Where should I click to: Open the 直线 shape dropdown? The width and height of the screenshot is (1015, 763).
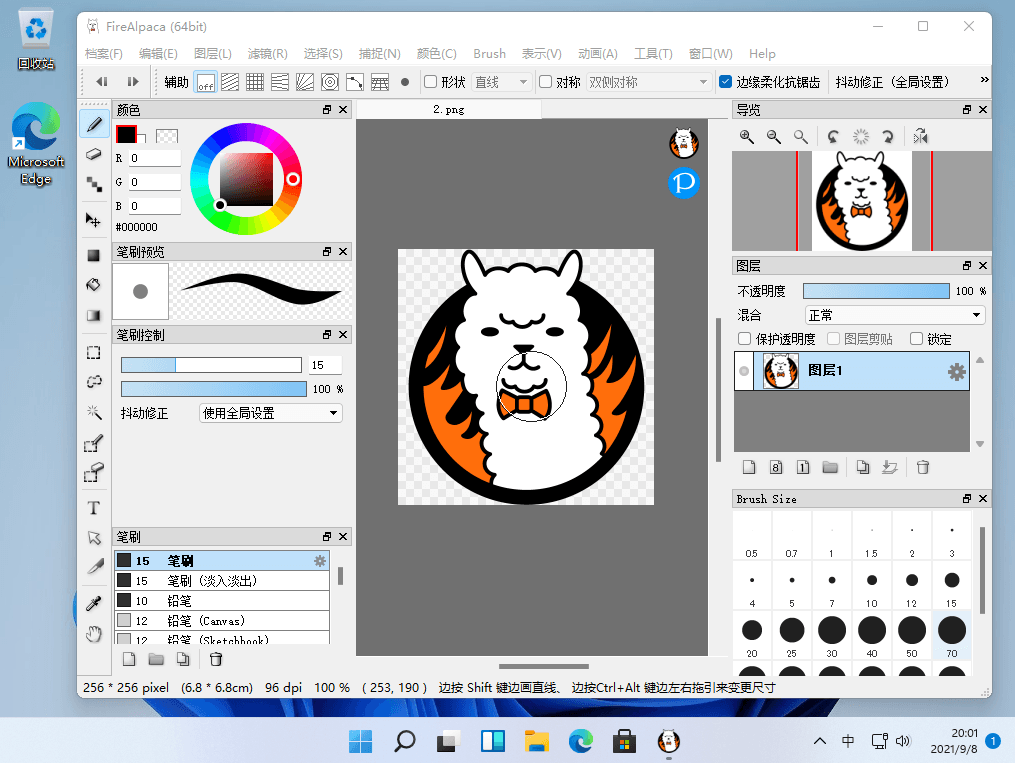pyautogui.click(x=502, y=82)
